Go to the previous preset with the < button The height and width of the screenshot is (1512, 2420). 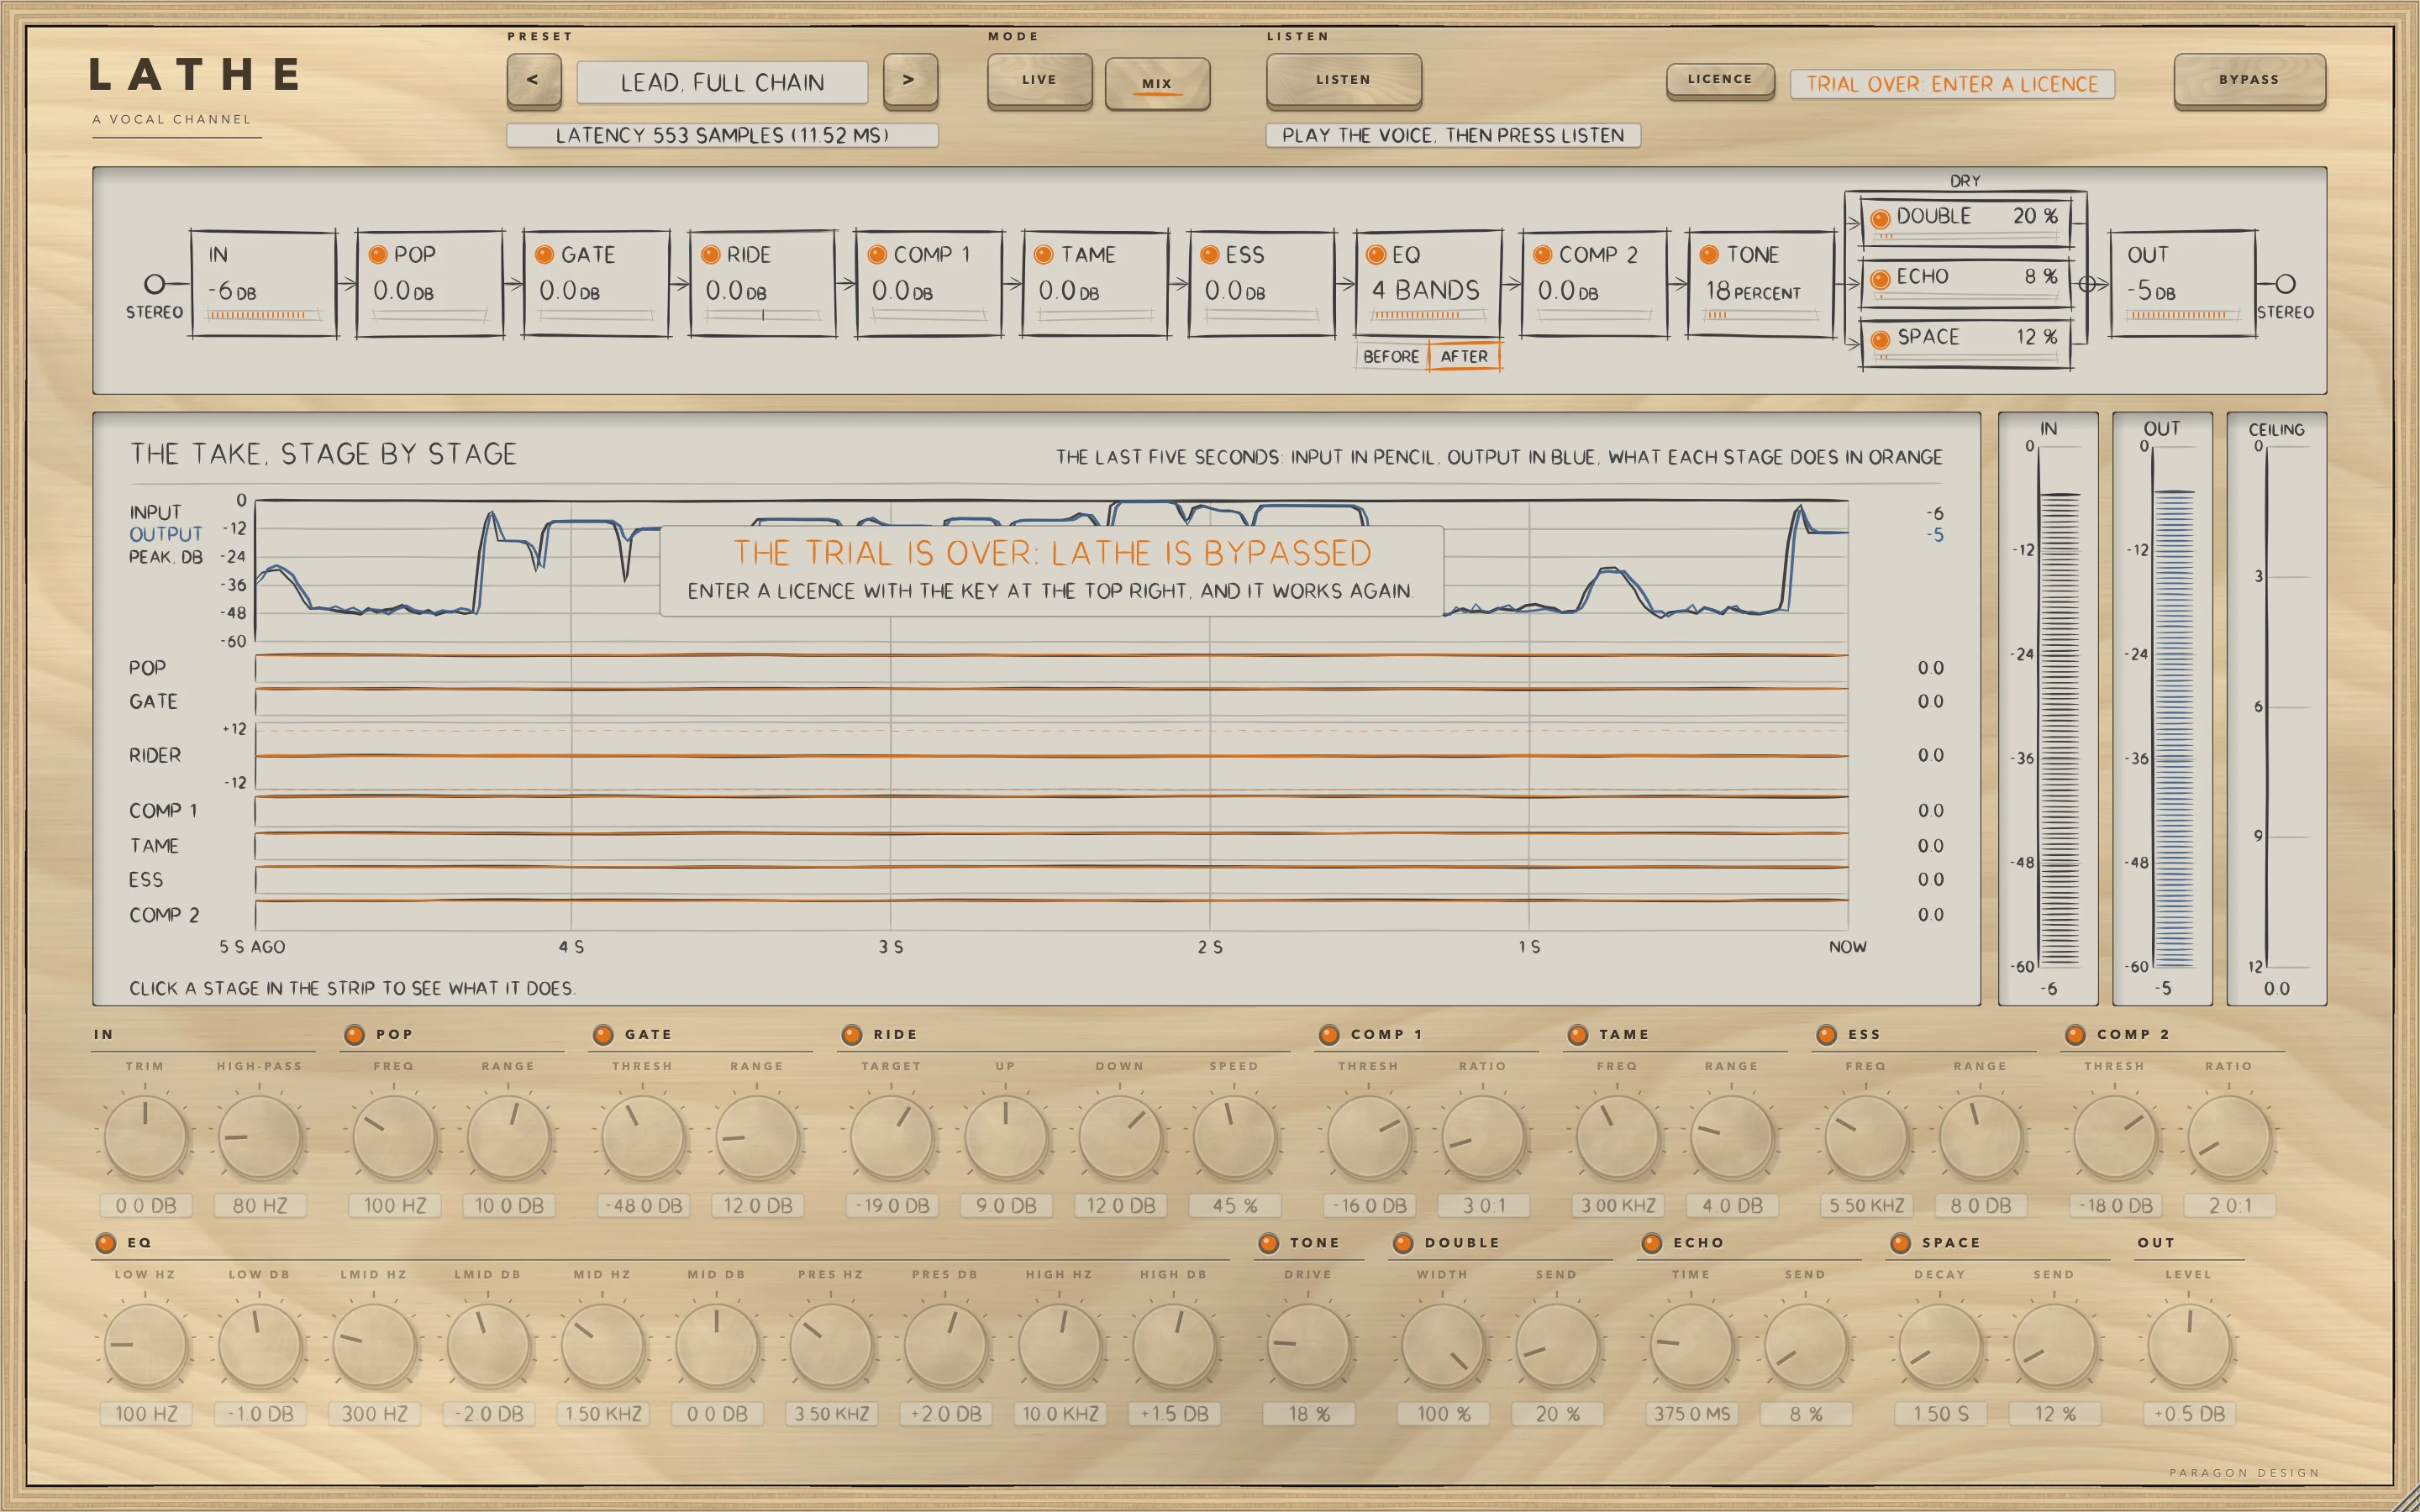533,81
